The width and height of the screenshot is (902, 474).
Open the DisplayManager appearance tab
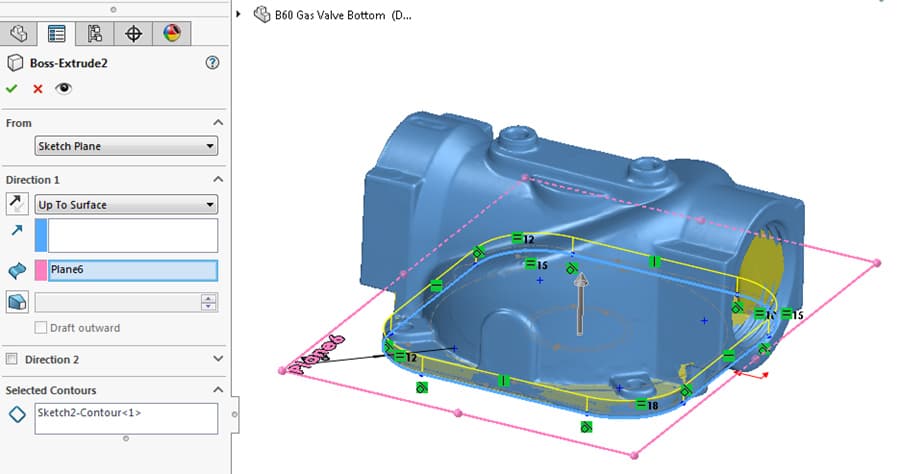(171, 33)
